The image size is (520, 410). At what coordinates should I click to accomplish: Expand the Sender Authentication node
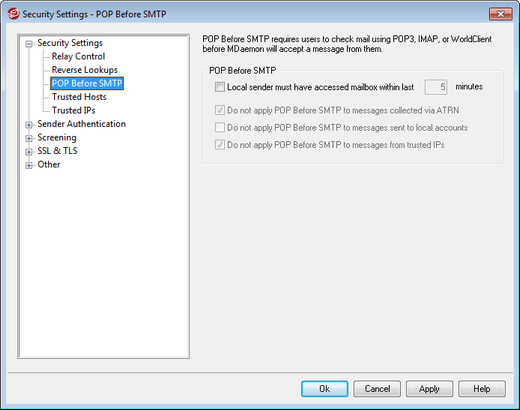click(x=29, y=125)
